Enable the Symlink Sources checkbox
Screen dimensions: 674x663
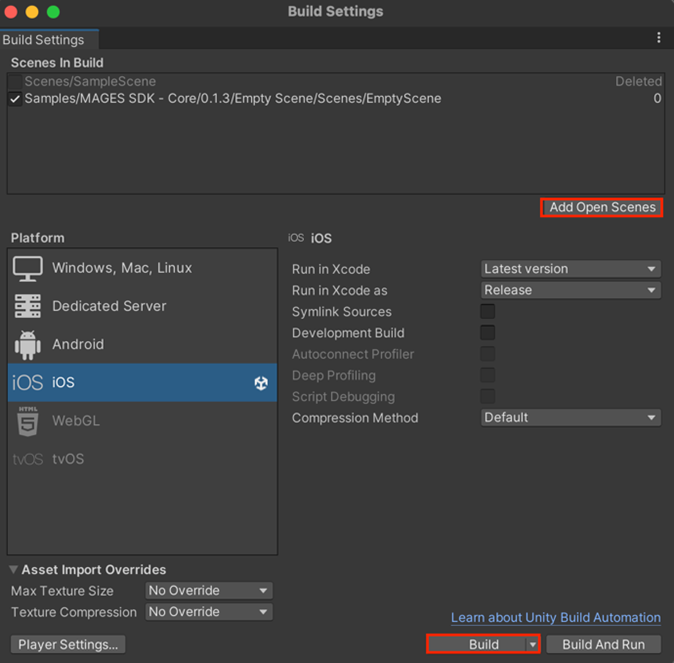pos(488,312)
